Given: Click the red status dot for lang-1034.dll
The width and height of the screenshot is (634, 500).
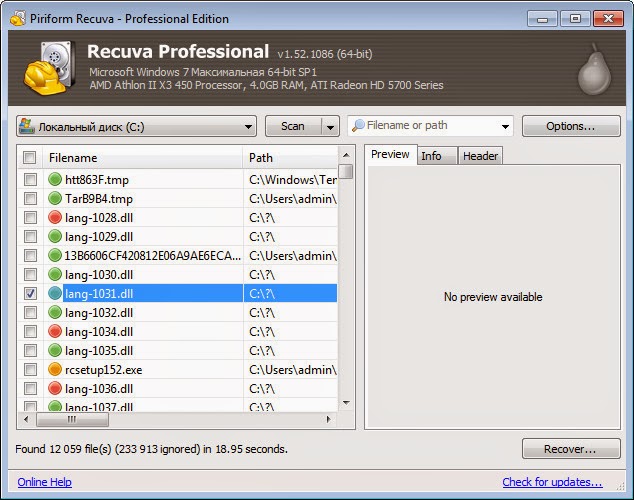Looking at the screenshot, I should click(x=55, y=331).
